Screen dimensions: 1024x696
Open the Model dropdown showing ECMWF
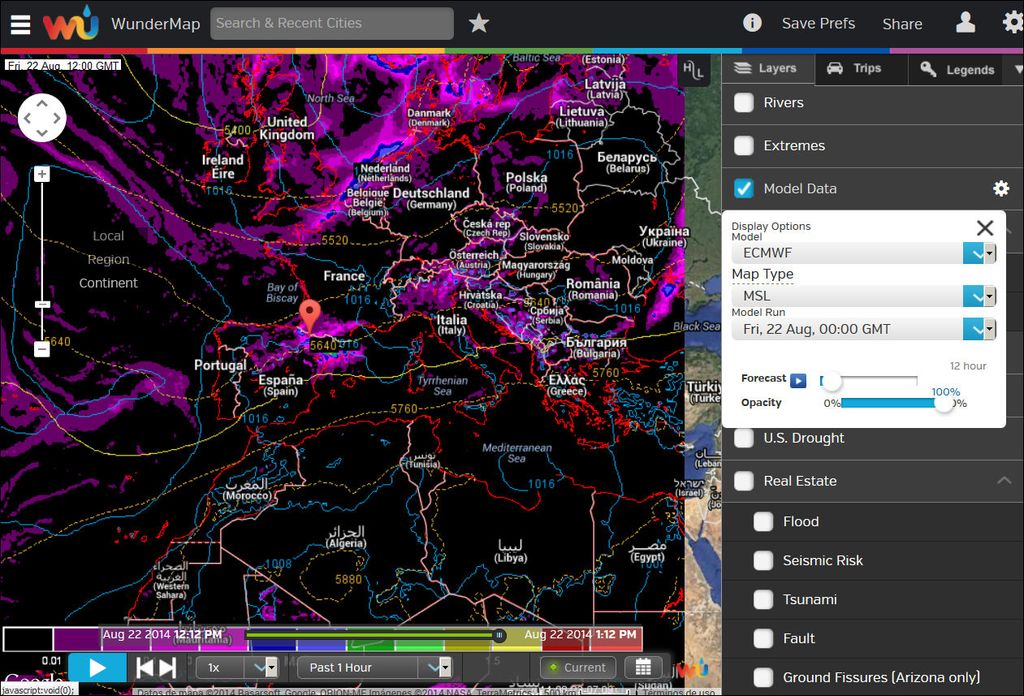(x=863, y=253)
